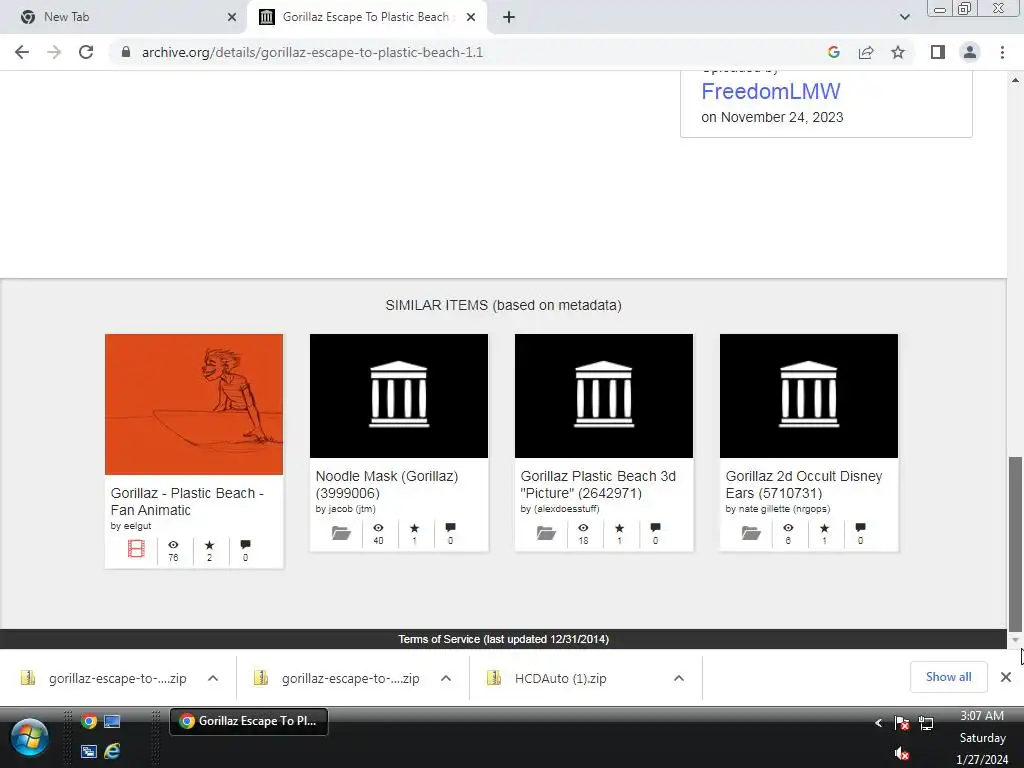
Task: Open Gorillaz Plastic Beach 3d Picture thumbnail
Action: [603, 396]
